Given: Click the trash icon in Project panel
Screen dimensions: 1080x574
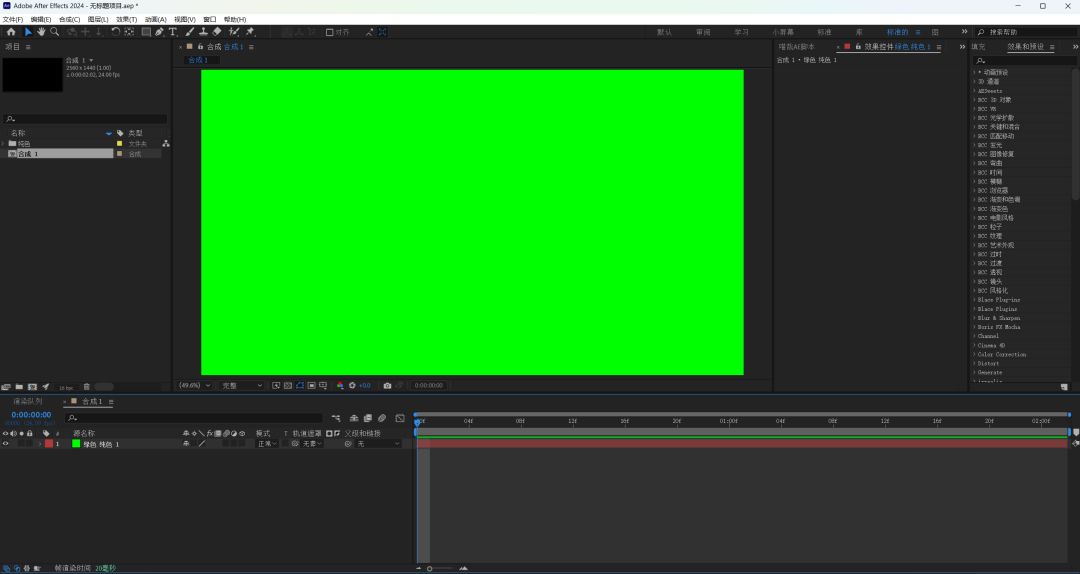Looking at the screenshot, I should [86, 386].
